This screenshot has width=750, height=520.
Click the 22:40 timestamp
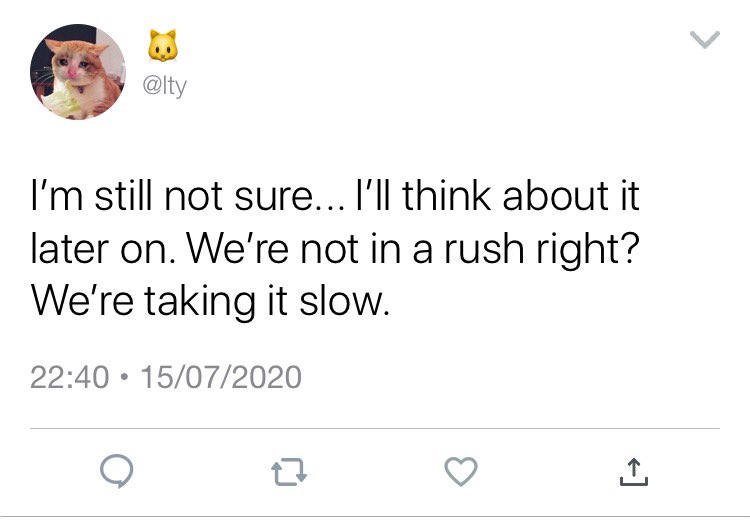[69, 377]
